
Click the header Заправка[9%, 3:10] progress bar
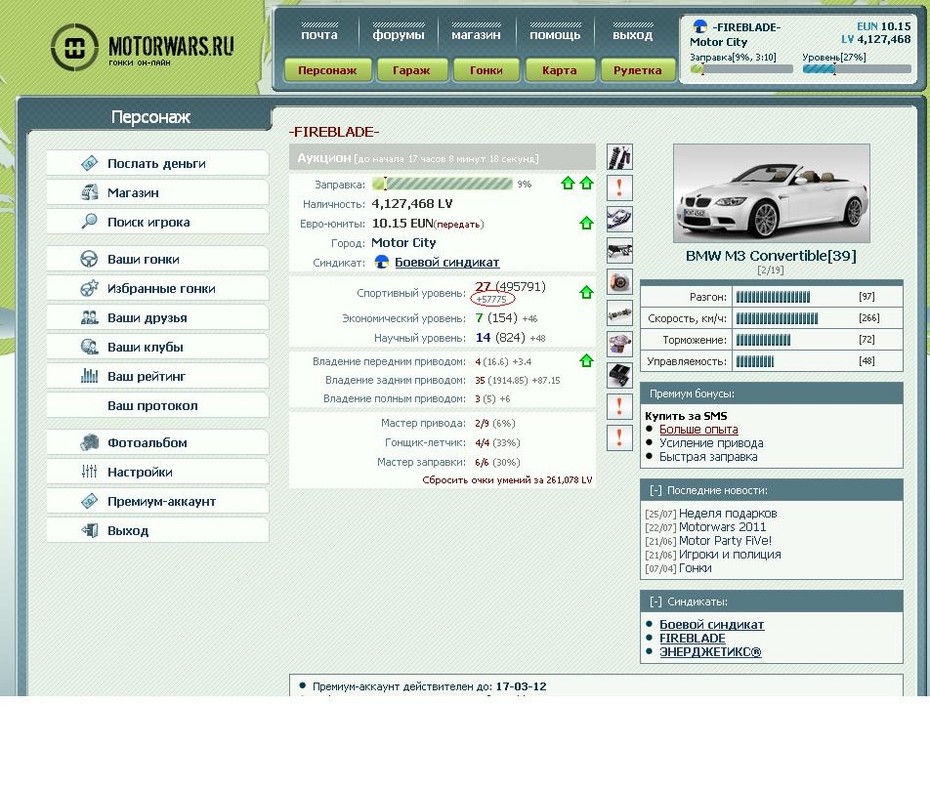point(741,69)
